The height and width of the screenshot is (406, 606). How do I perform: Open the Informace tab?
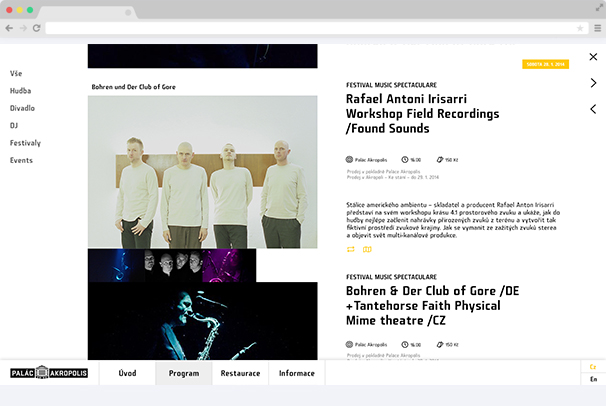(296, 373)
